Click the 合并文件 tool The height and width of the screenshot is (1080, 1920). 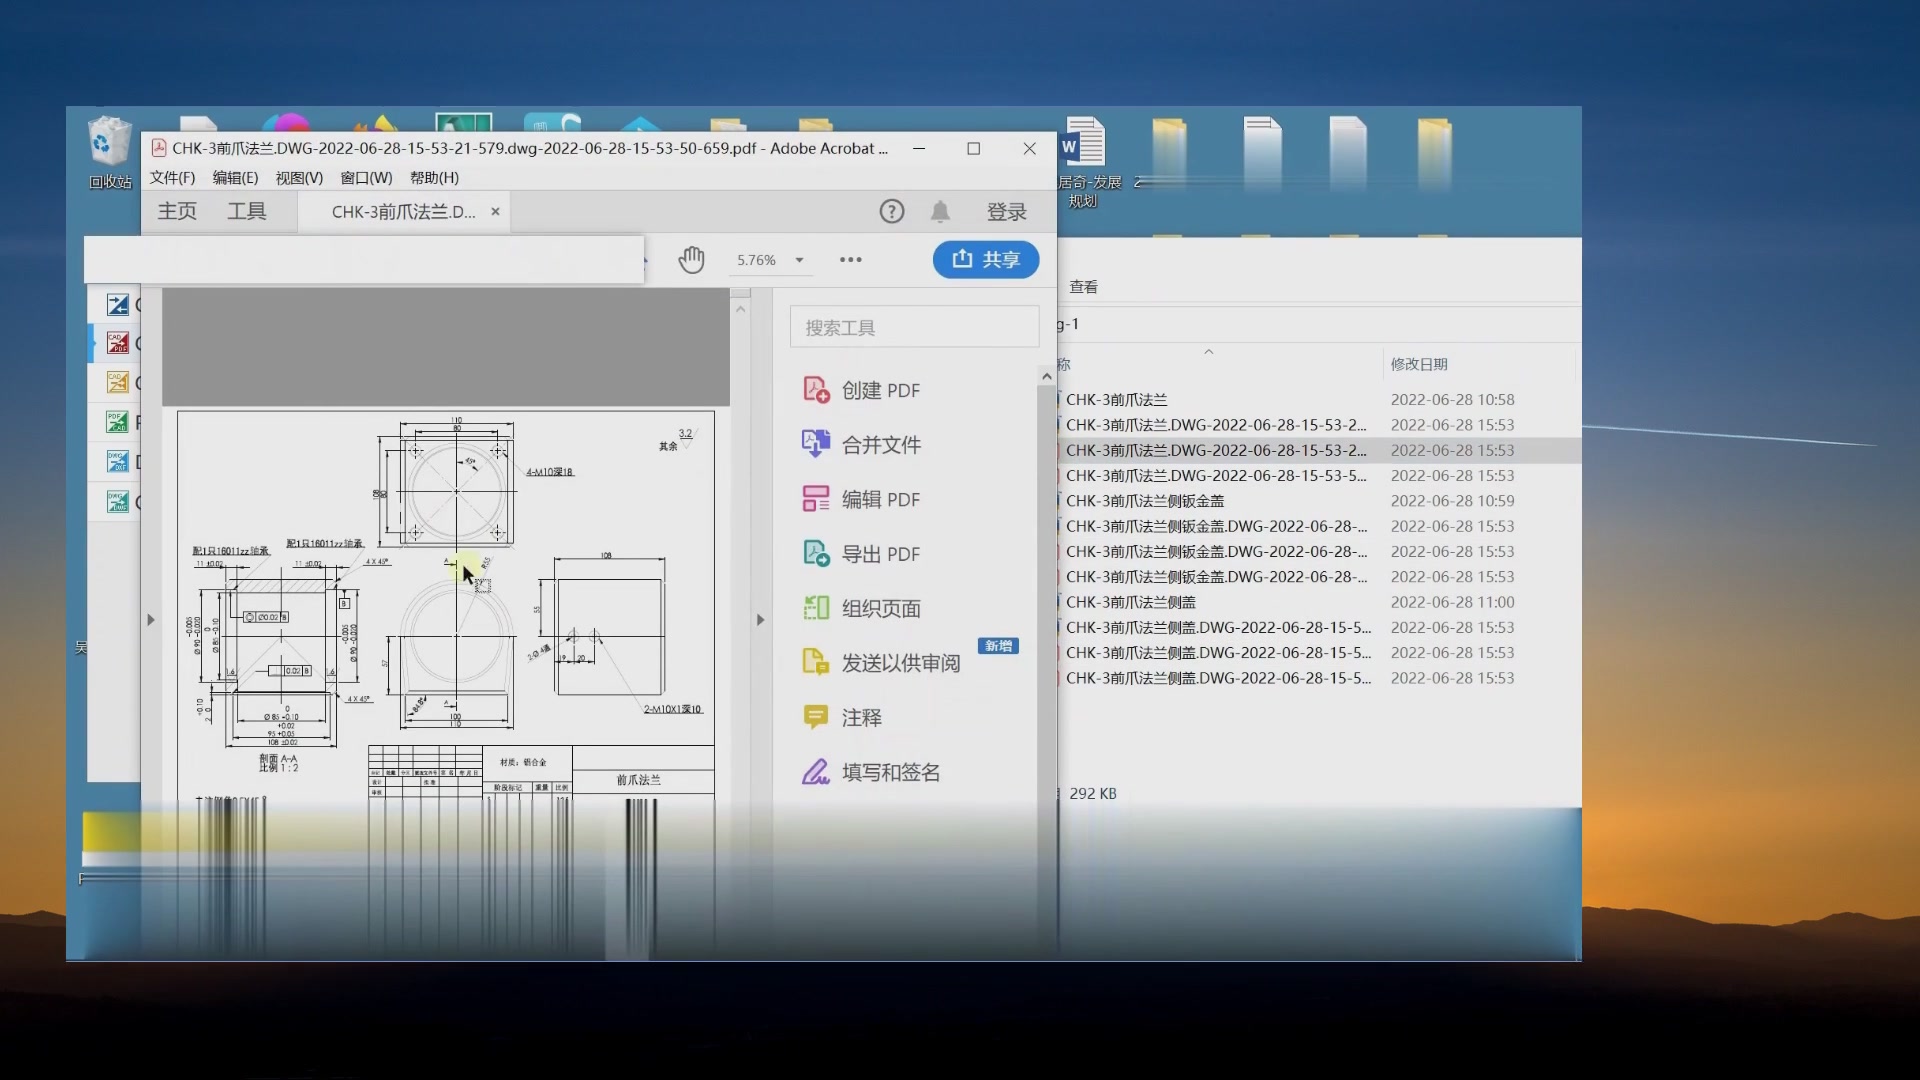click(861, 445)
